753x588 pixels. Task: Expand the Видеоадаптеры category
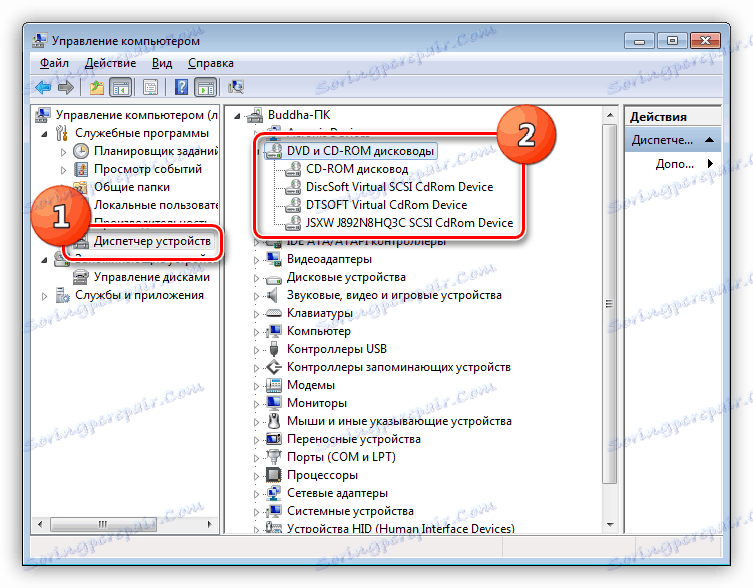(256, 260)
